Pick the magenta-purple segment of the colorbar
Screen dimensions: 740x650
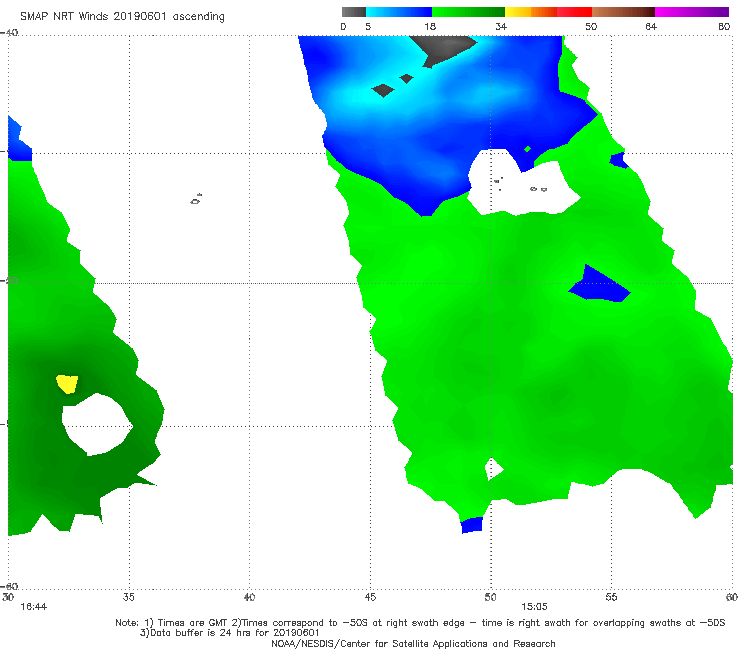[x=692, y=12]
